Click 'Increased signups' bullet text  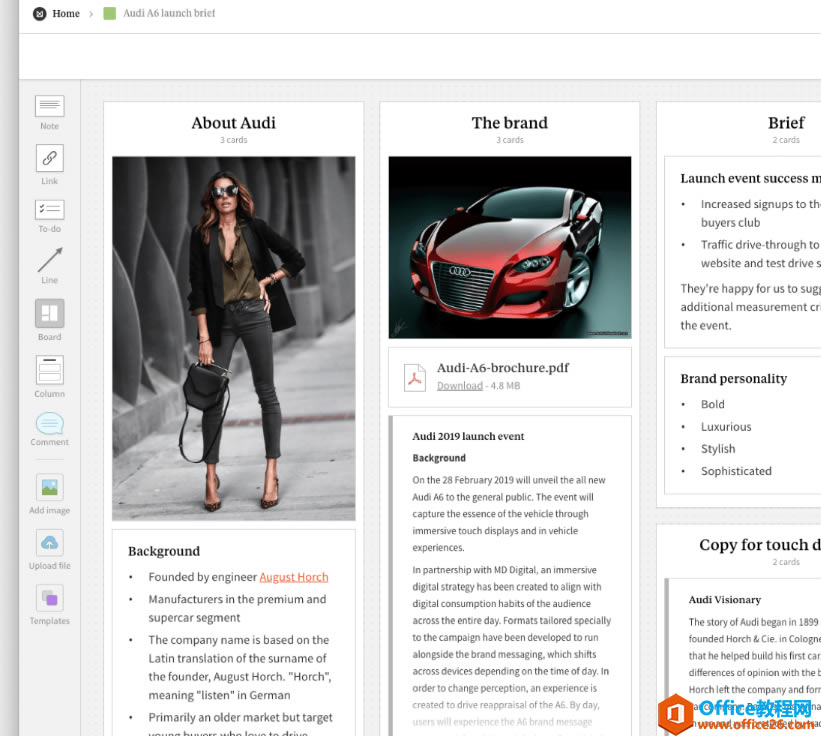(761, 213)
